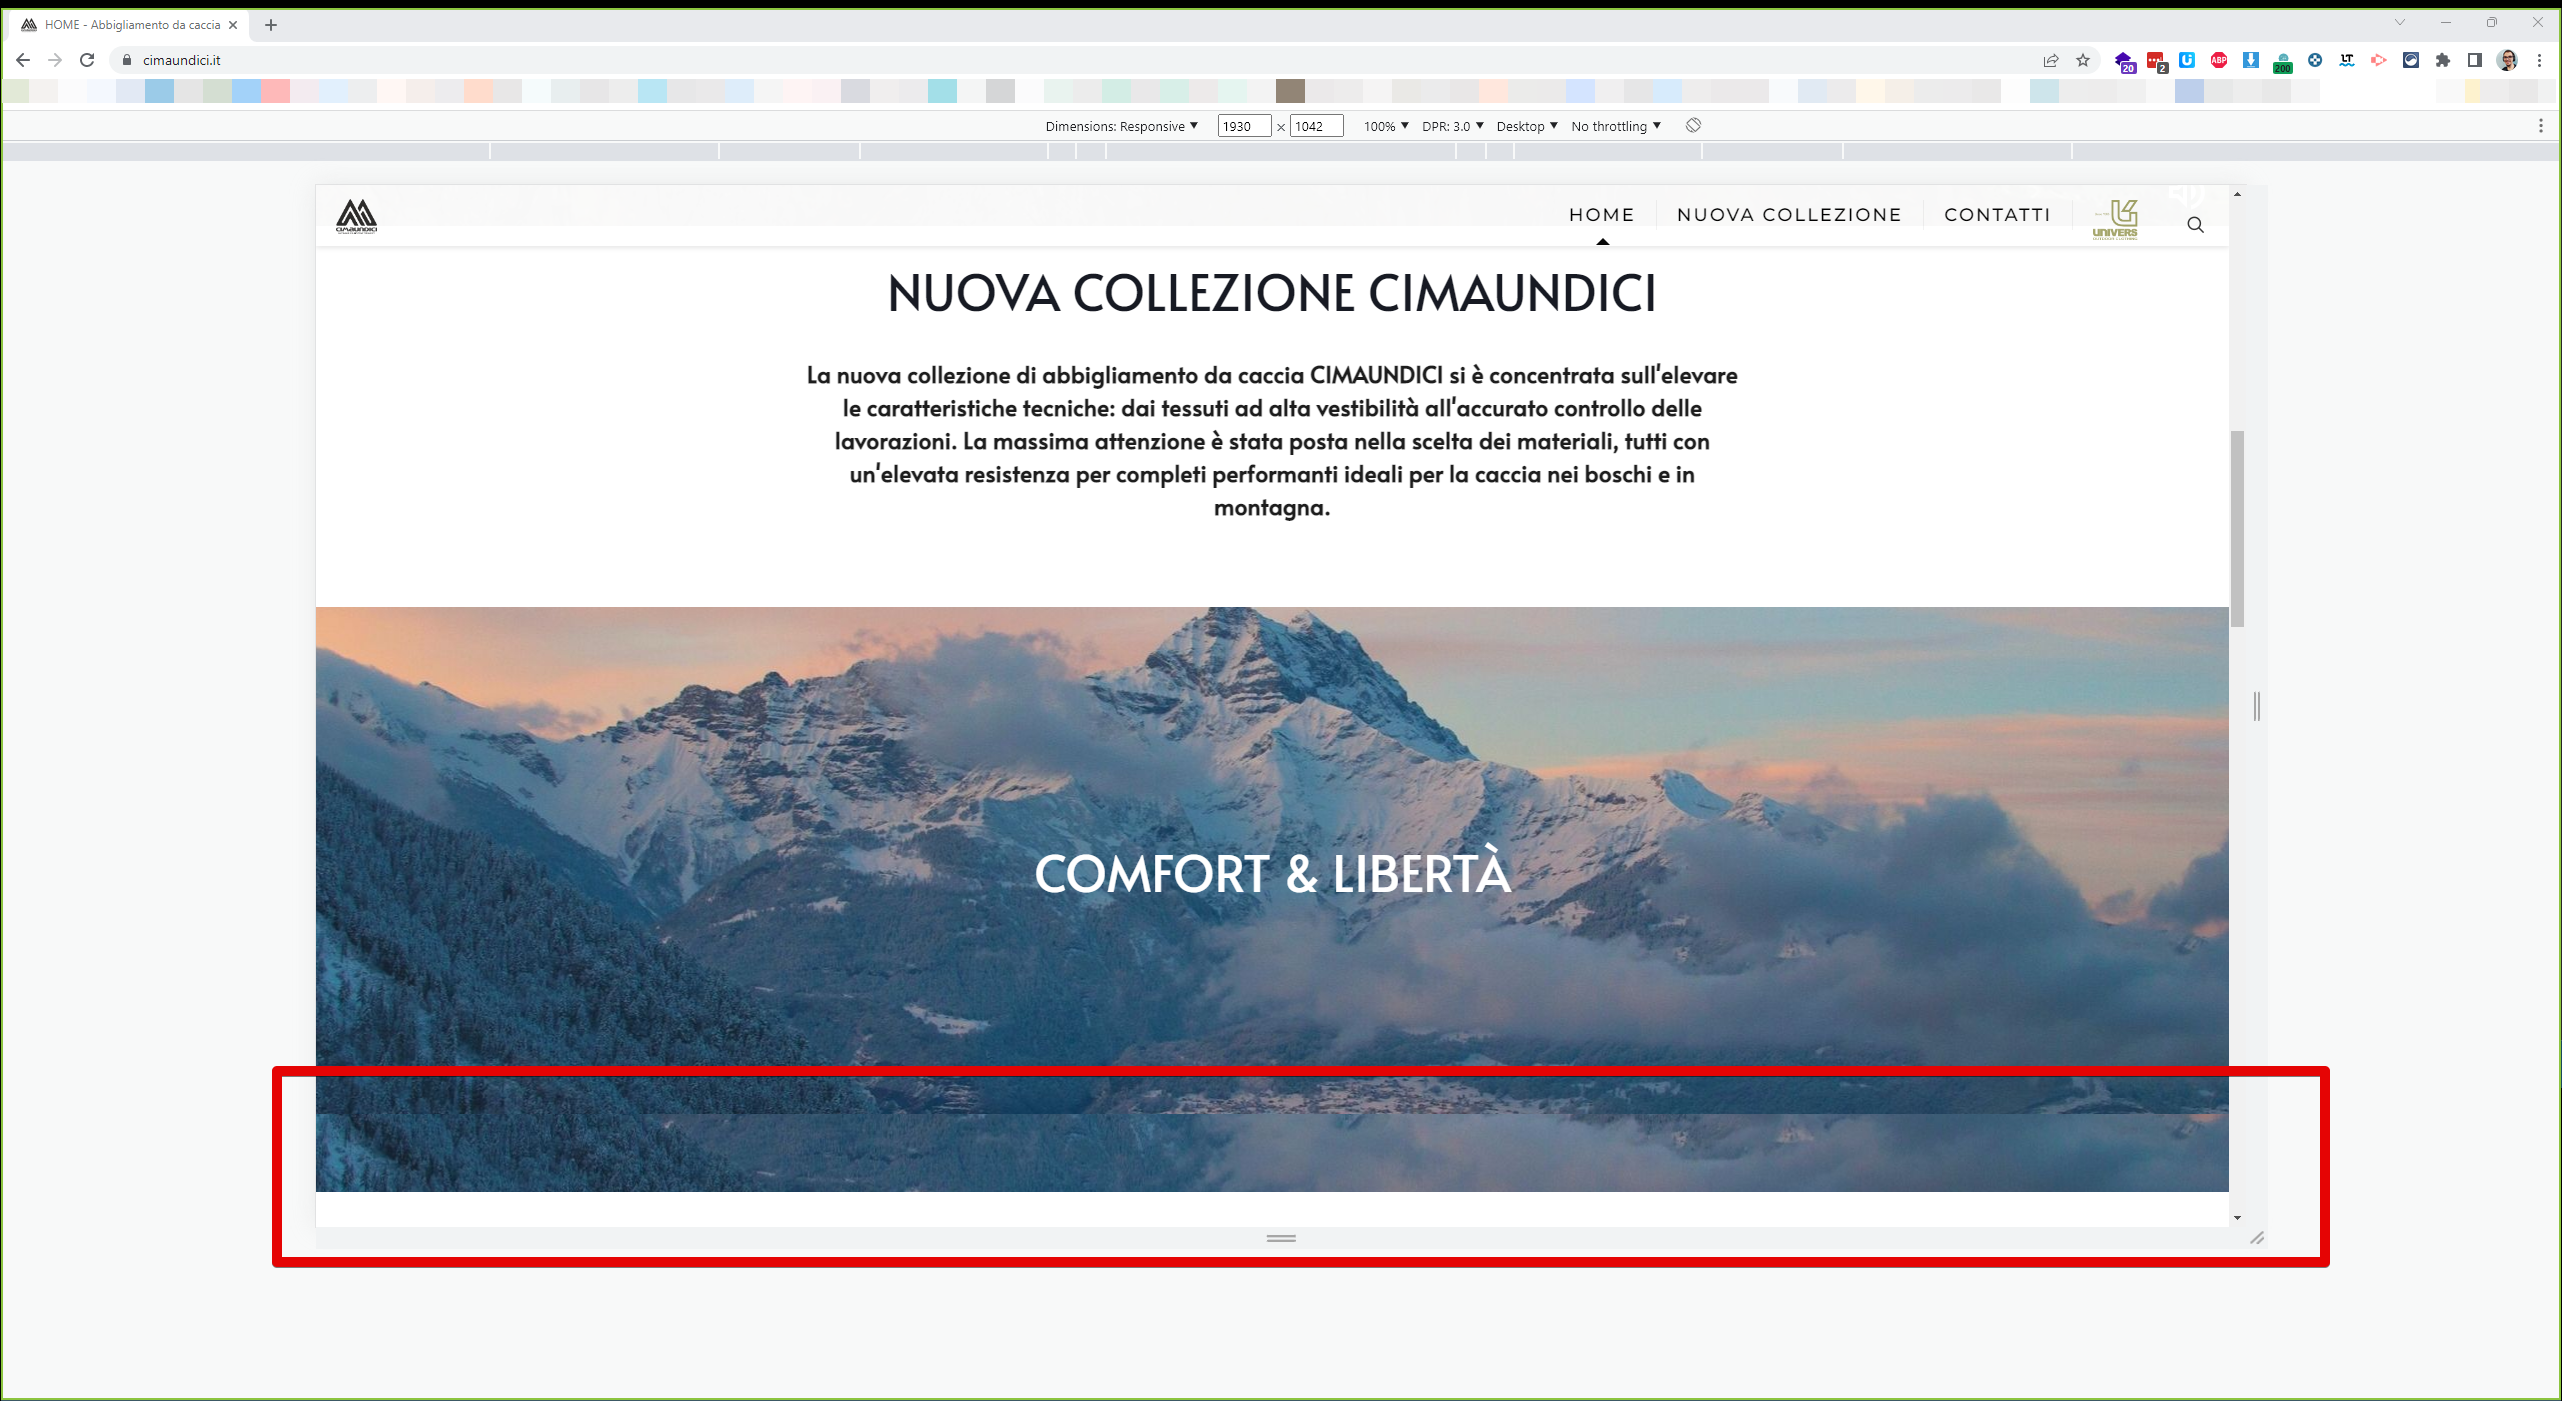Click the scrollbar up arrow

coord(2237,194)
